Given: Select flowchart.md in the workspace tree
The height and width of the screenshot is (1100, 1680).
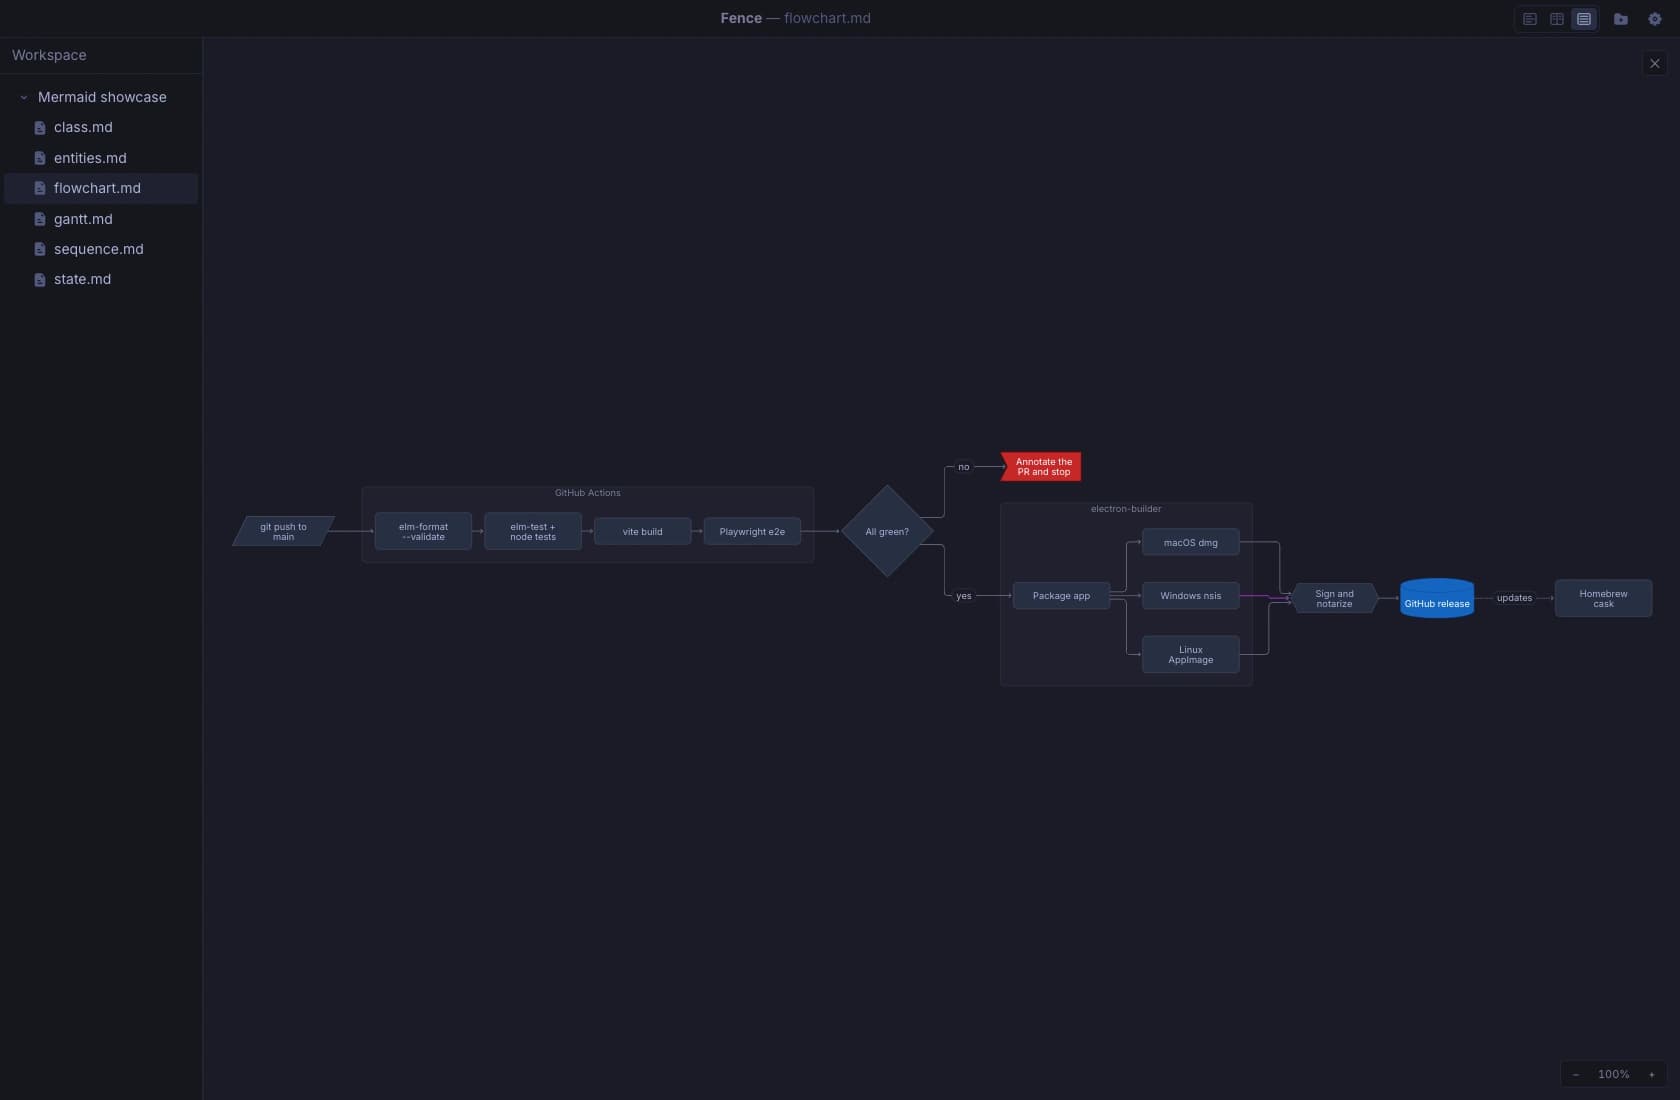Looking at the screenshot, I should click(101, 188).
